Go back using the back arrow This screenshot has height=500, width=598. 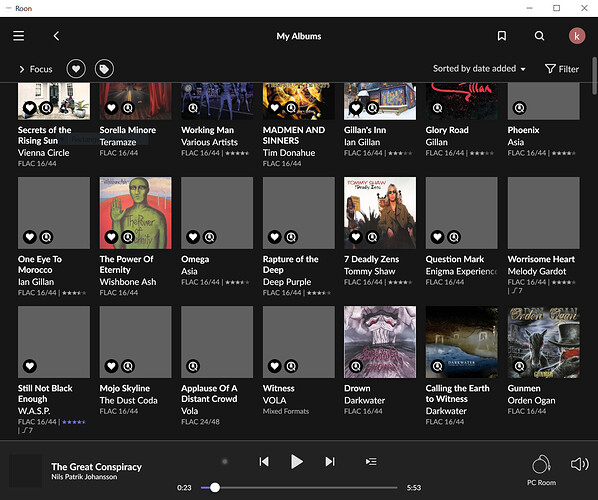[56, 36]
